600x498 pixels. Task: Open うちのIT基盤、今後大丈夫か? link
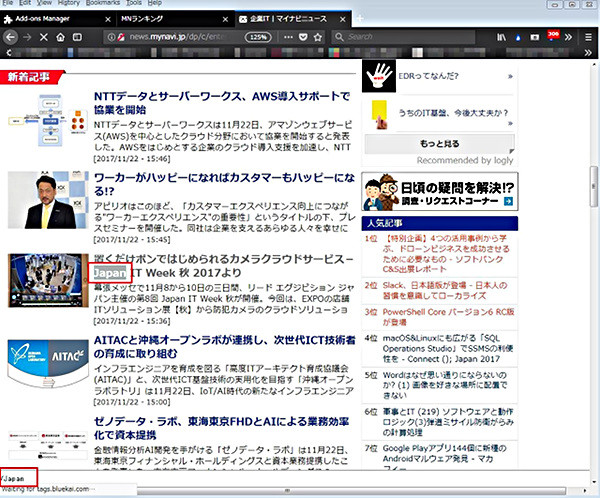click(x=453, y=113)
